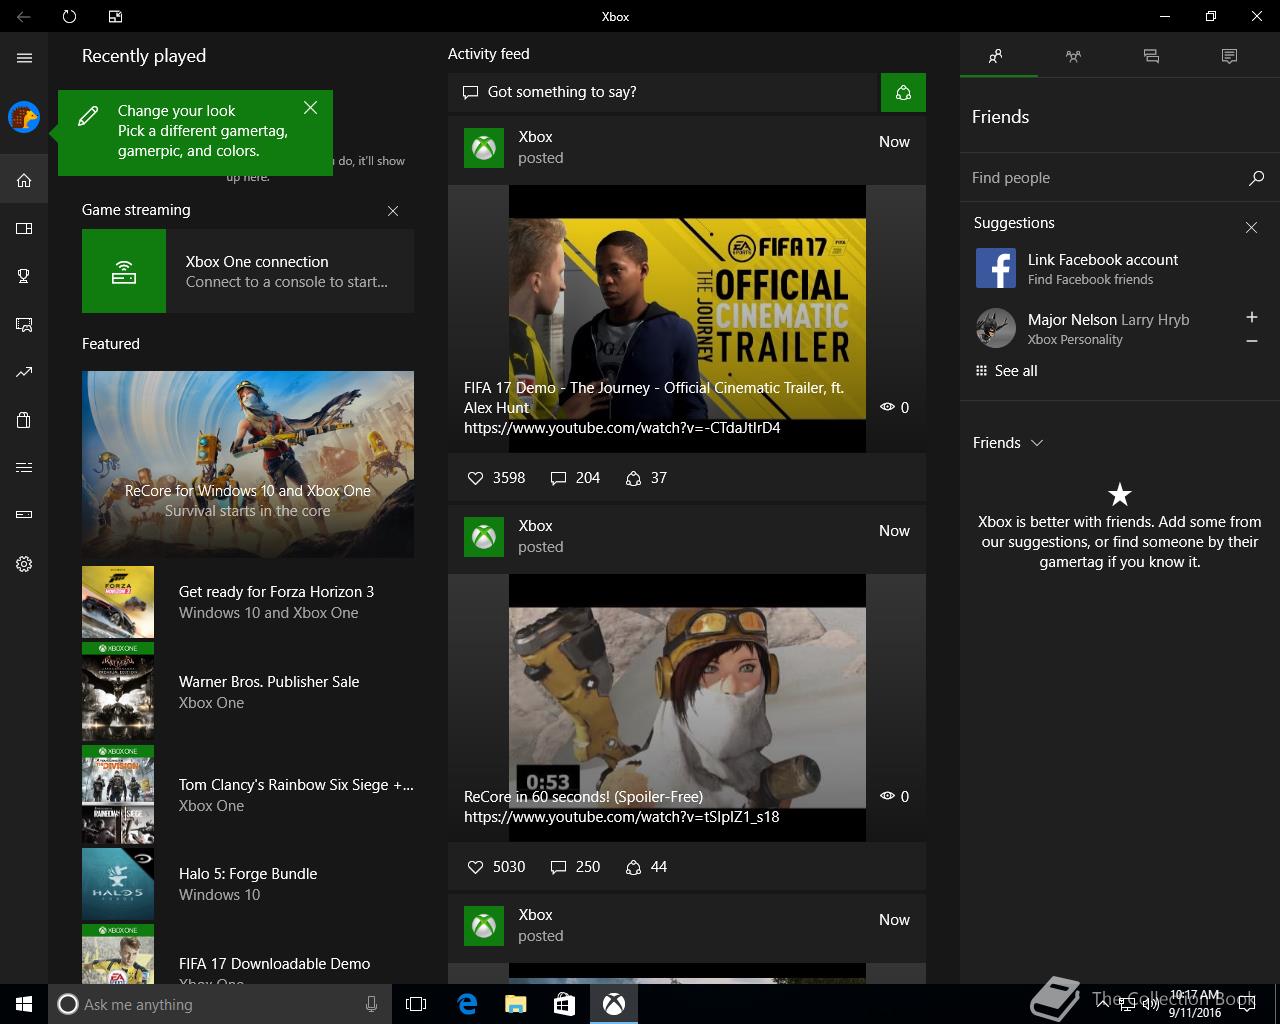Click the search magnifier in Find people

point(1256,178)
